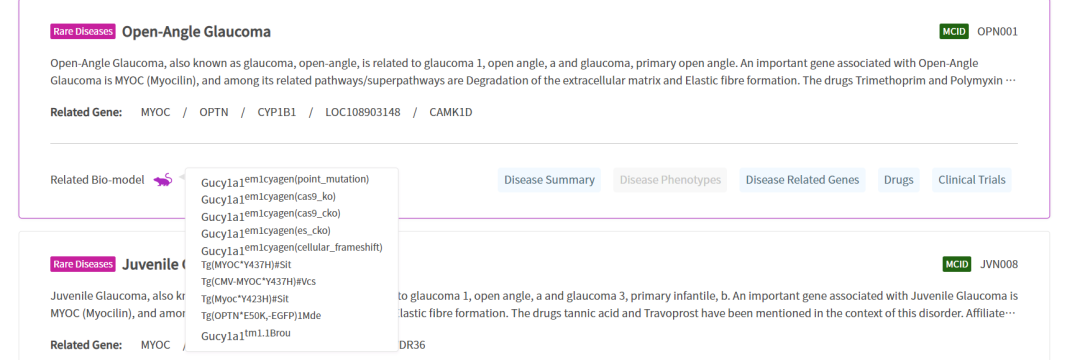Open the CAMK1D gene link
The width and height of the screenshot is (1080, 360).
click(451, 112)
